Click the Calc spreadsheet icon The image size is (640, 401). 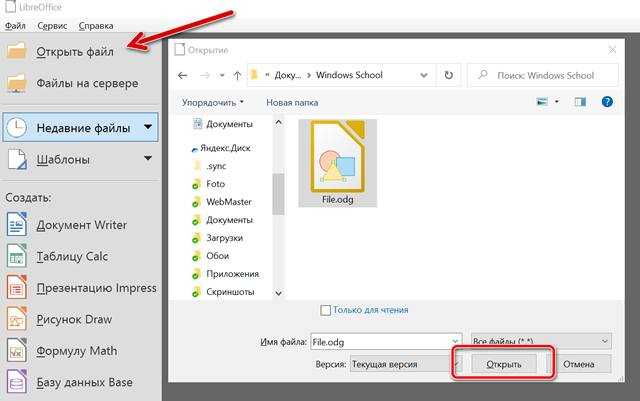tap(16, 257)
